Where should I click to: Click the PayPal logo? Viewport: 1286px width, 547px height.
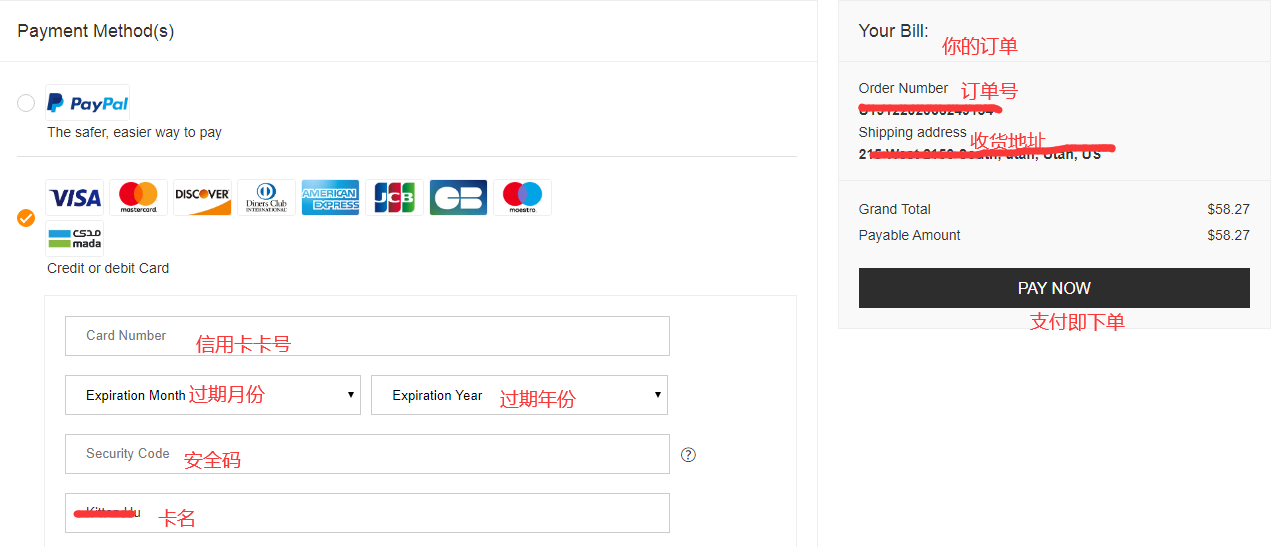pyautogui.click(x=88, y=103)
